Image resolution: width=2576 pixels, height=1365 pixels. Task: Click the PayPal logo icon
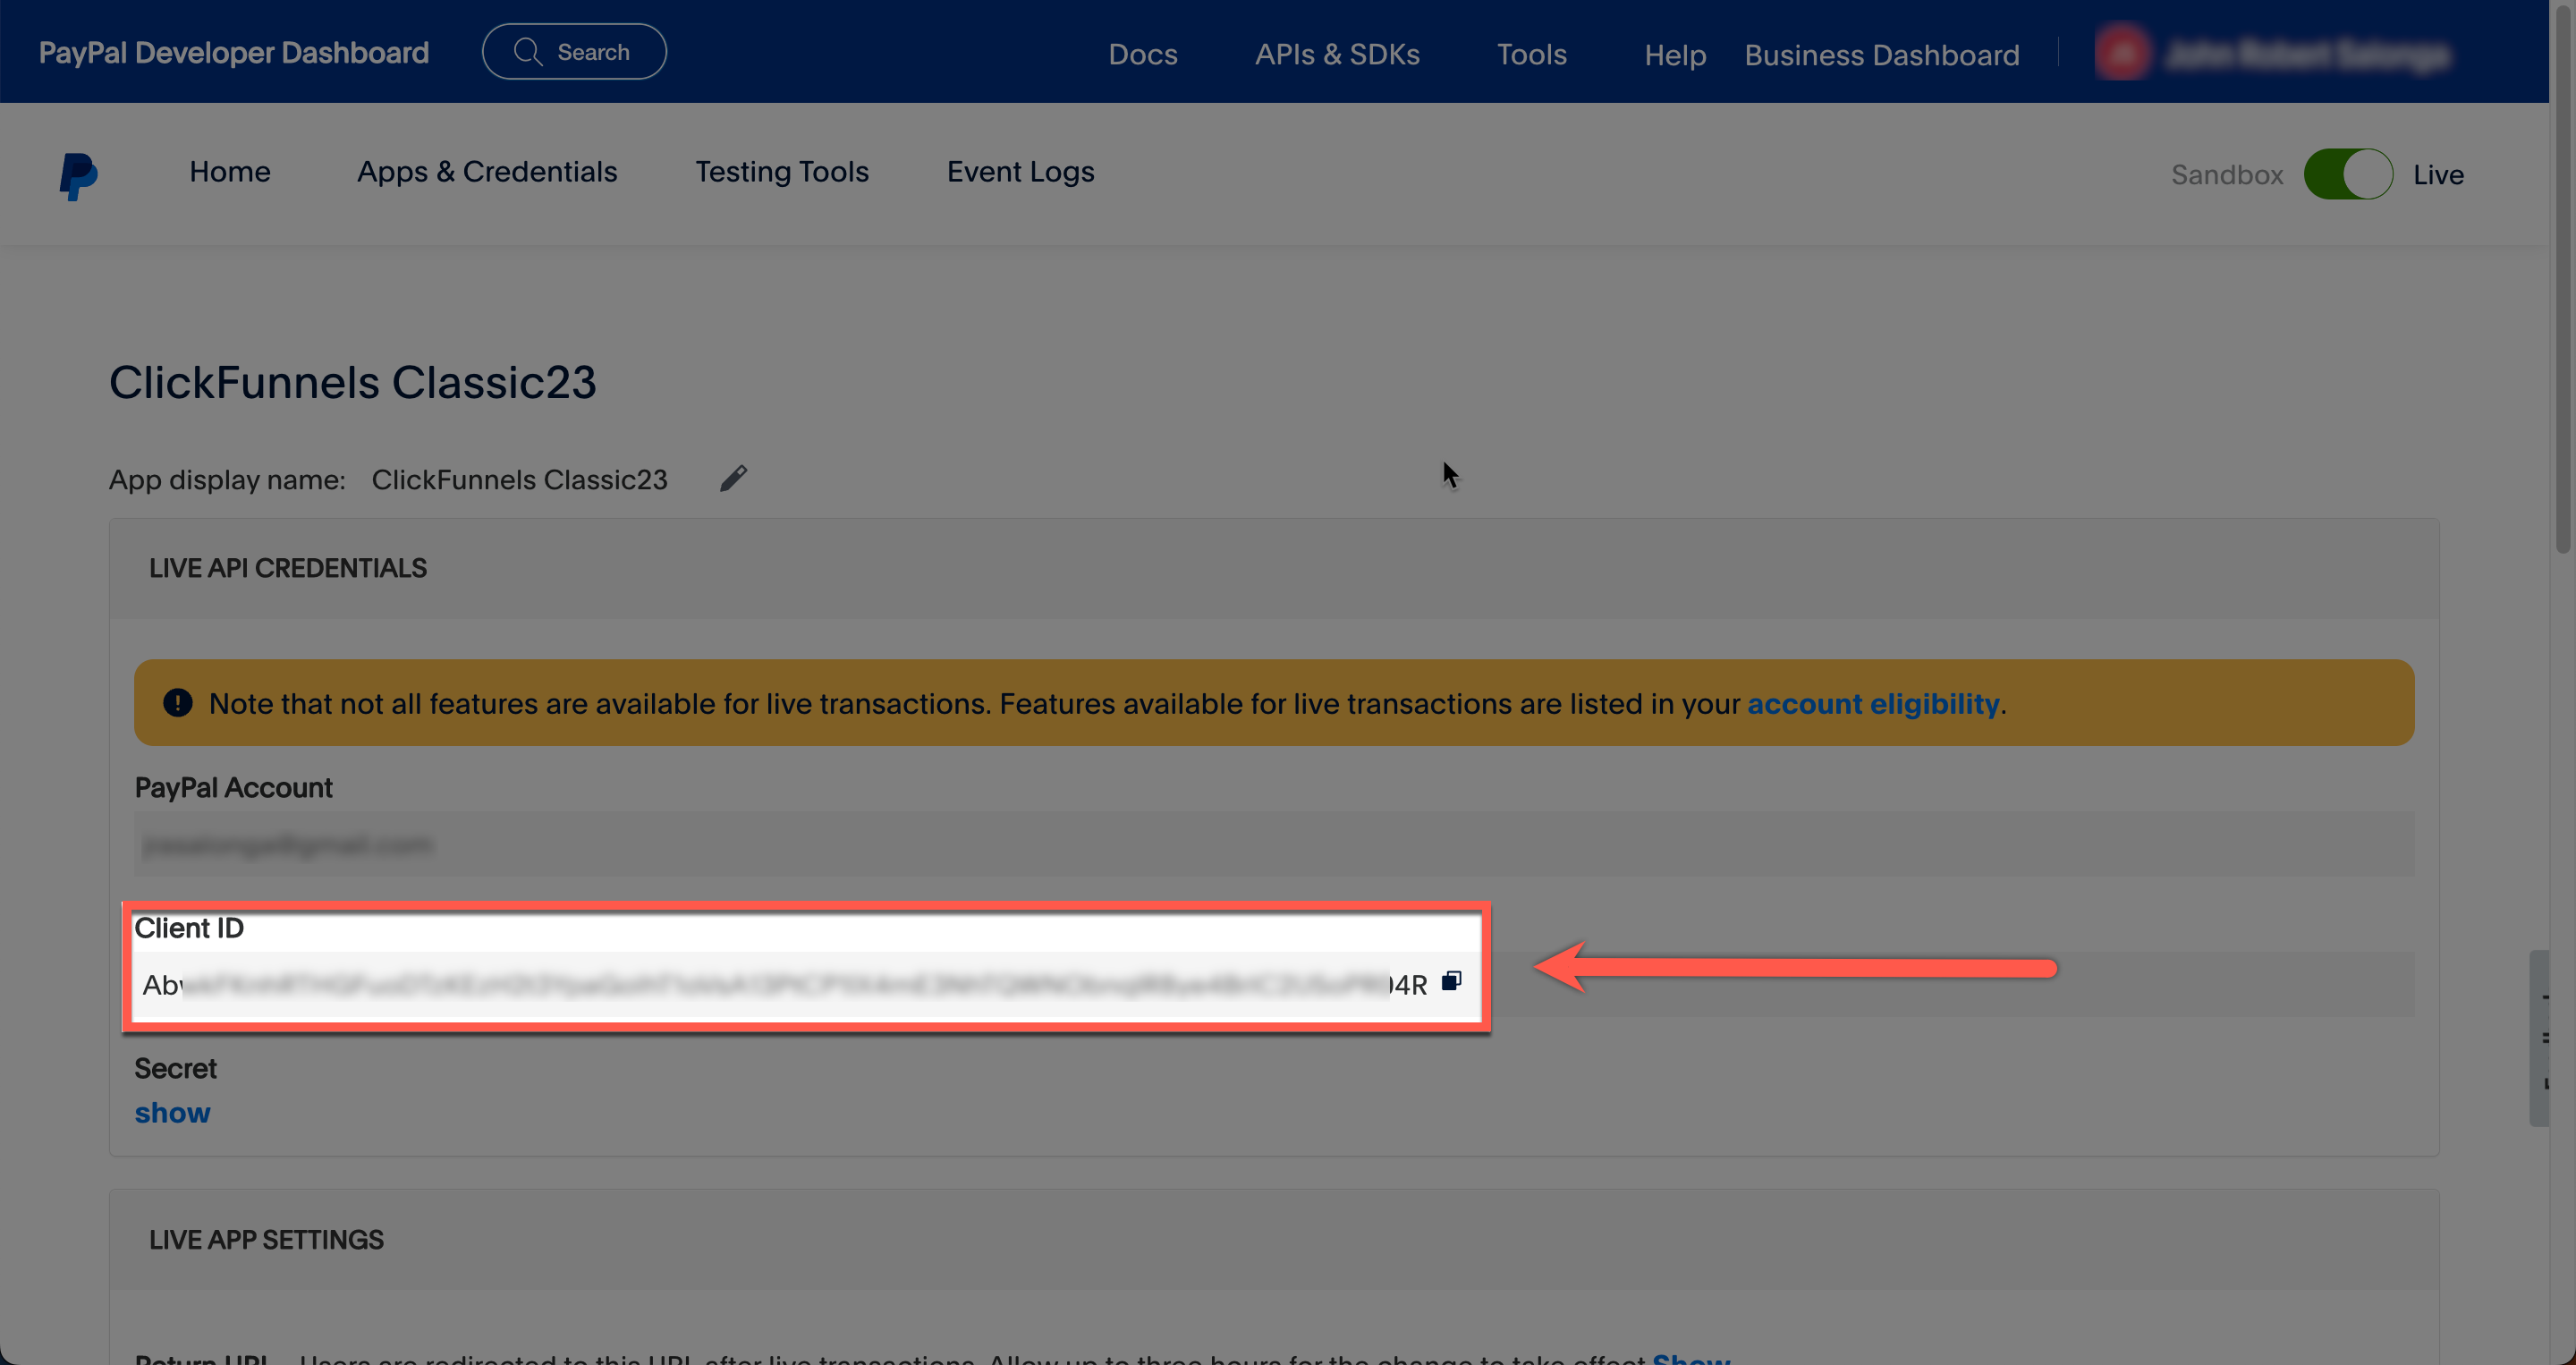[78, 176]
